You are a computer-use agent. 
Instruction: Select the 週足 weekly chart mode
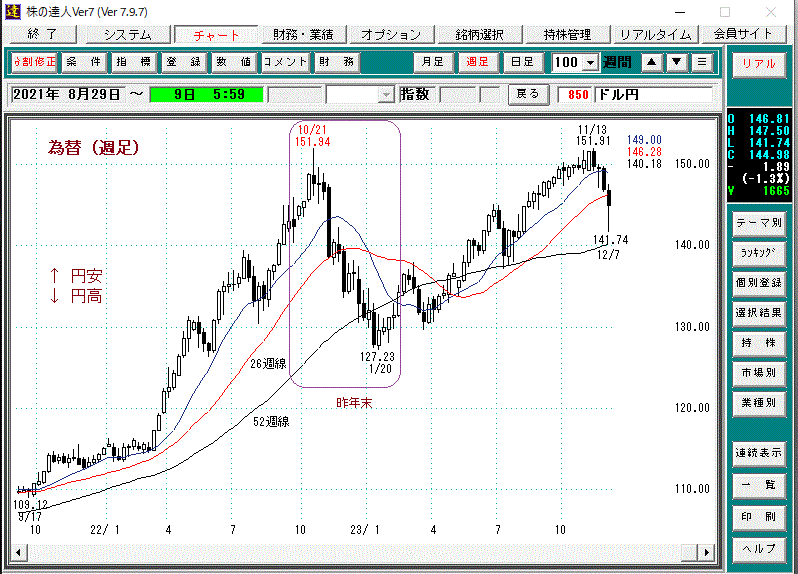tap(477, 62)
